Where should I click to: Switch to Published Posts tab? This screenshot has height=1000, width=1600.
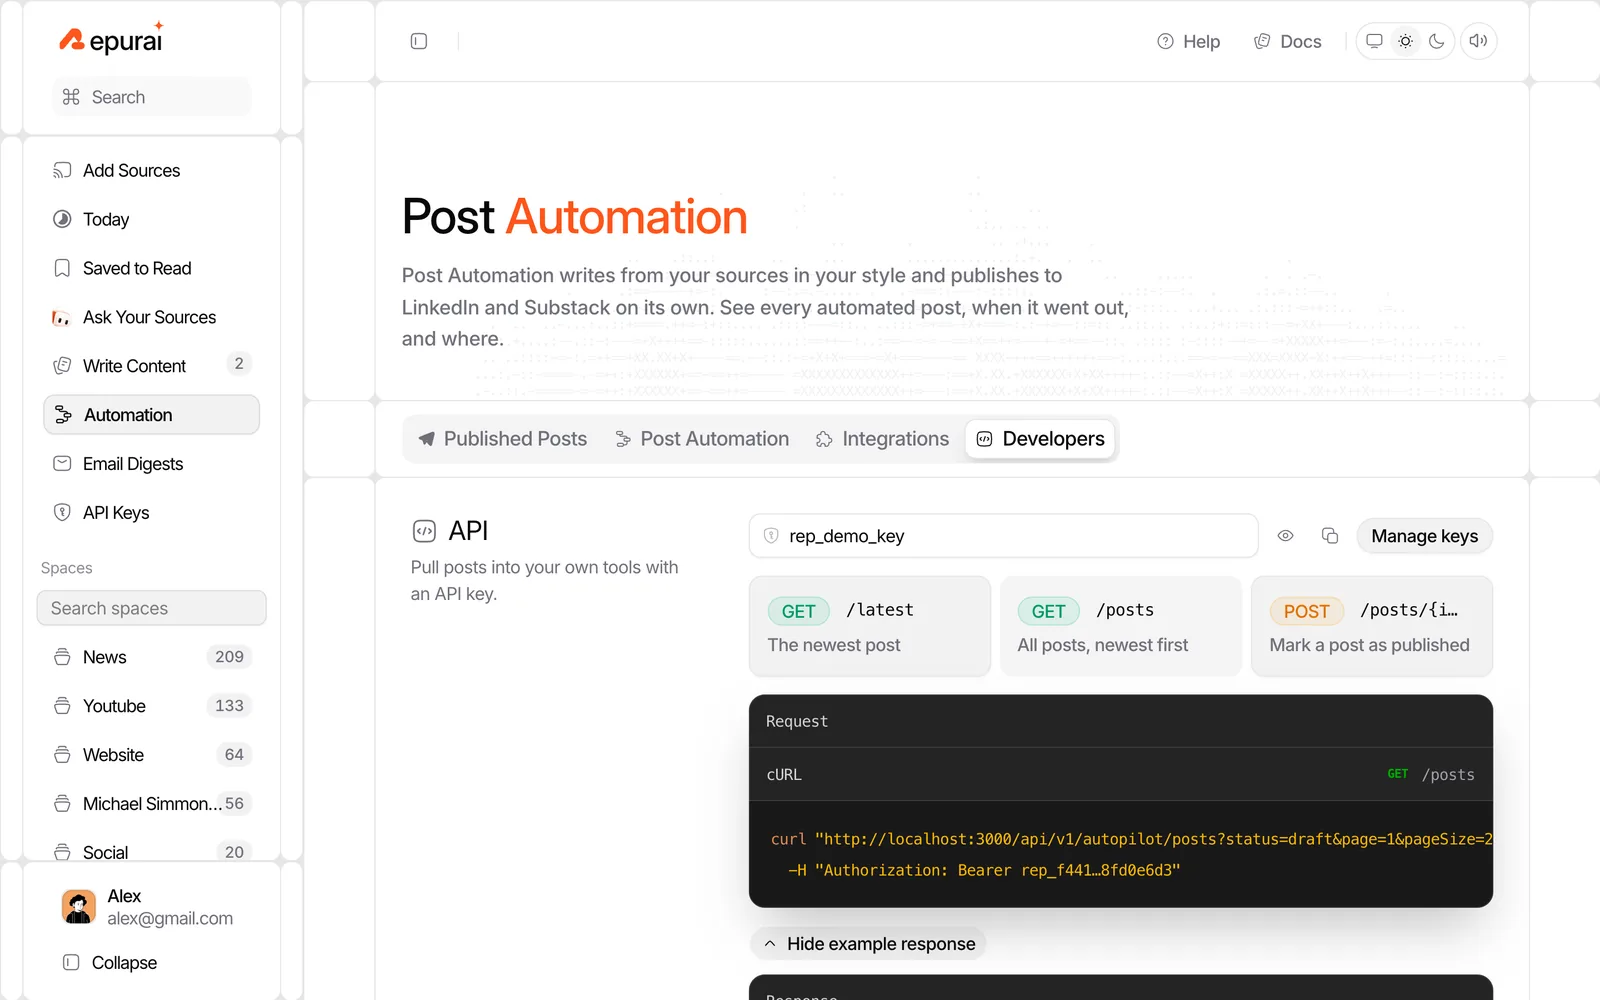coord(502,439)
